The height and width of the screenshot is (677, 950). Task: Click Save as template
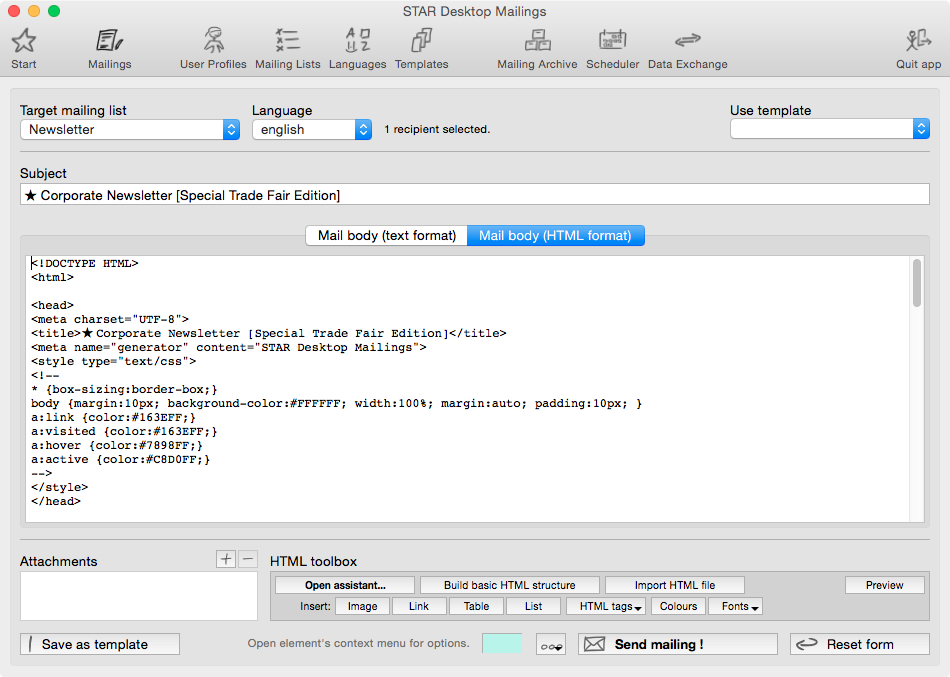100,644
